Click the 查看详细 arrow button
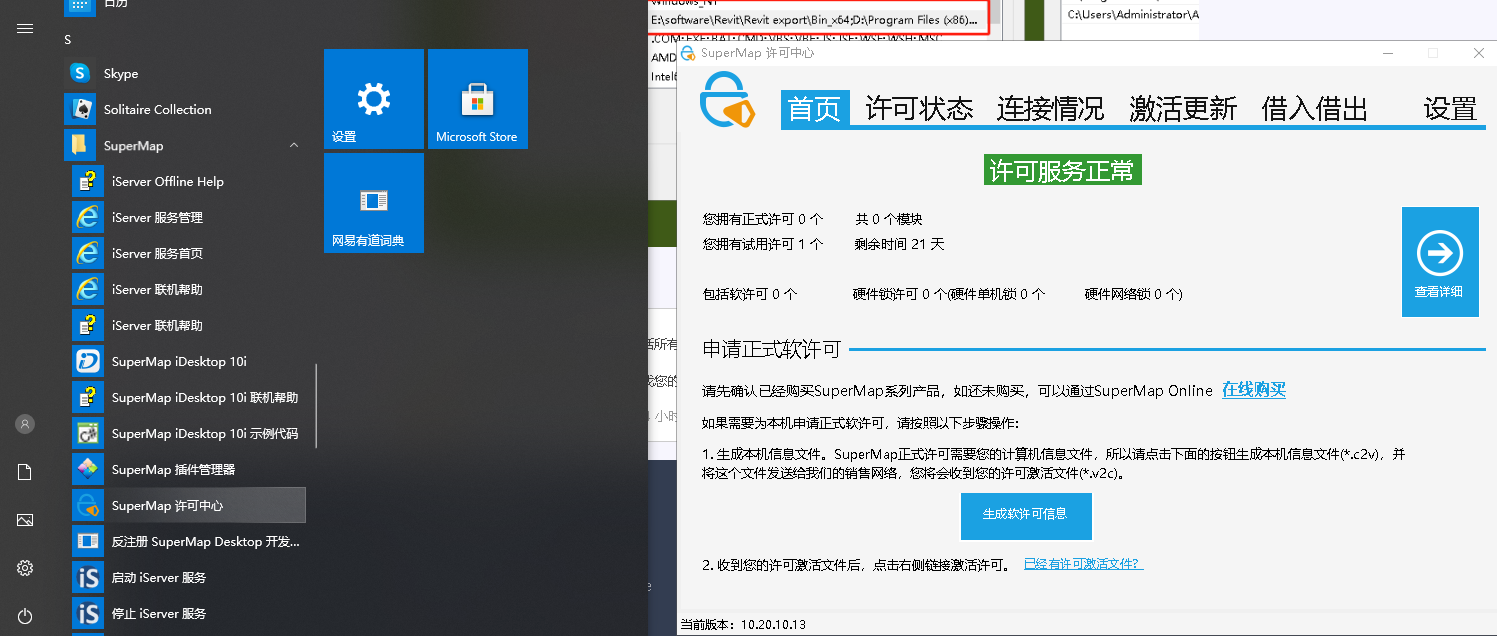Image resolution: width=1497 pixels, height=636 pixels. (x=1440, y=262)
